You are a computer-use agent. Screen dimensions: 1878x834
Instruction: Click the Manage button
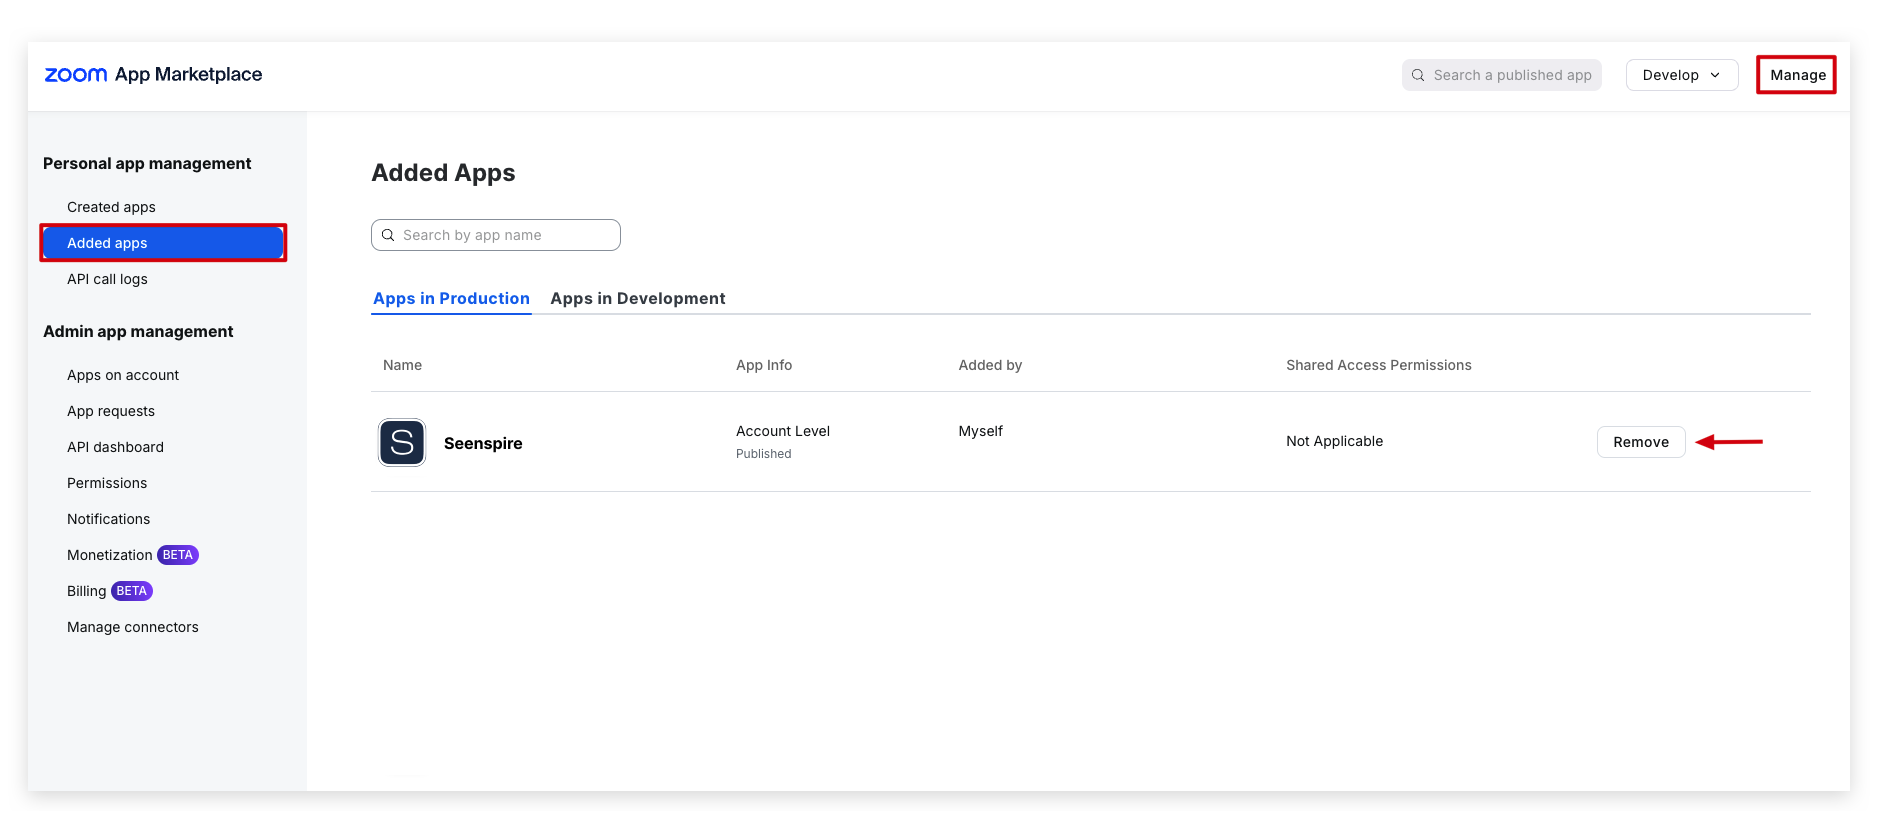coord(1797,75)
